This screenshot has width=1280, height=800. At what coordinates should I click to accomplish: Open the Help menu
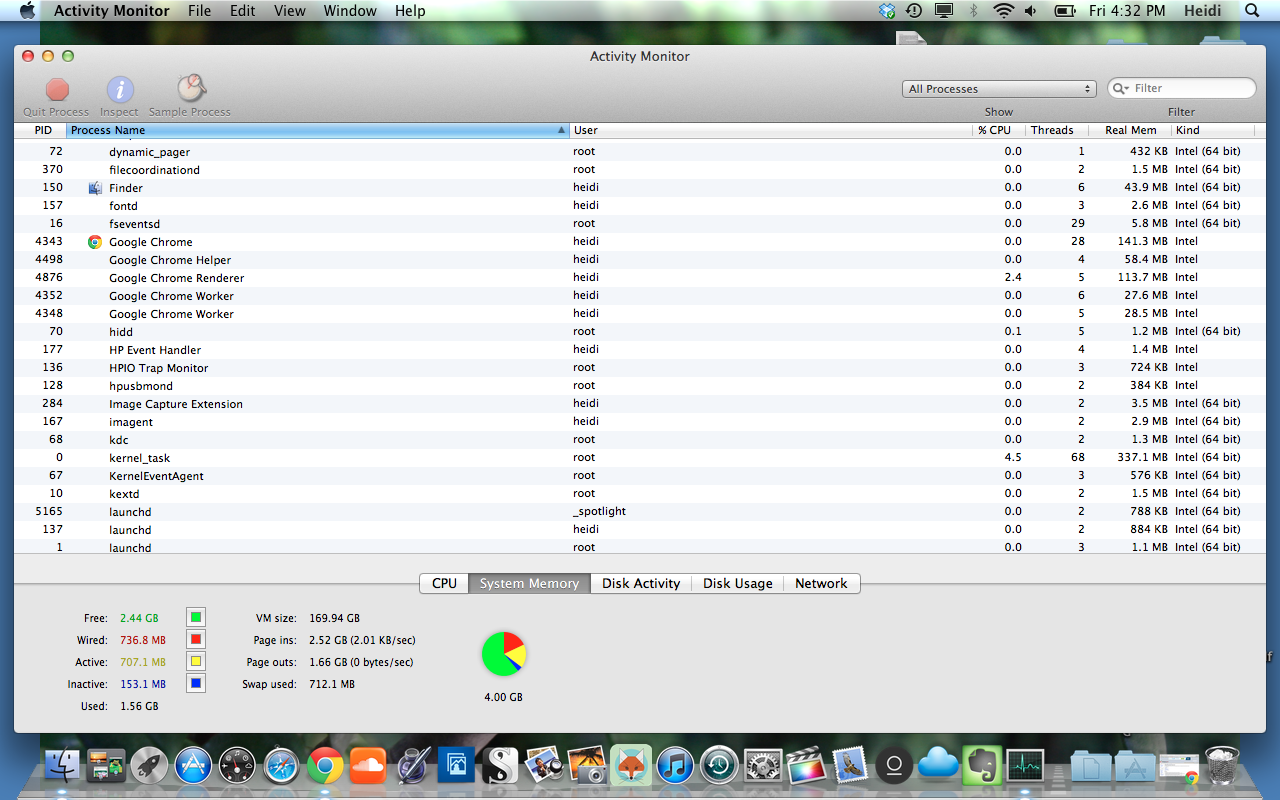(x=410, y=11)
